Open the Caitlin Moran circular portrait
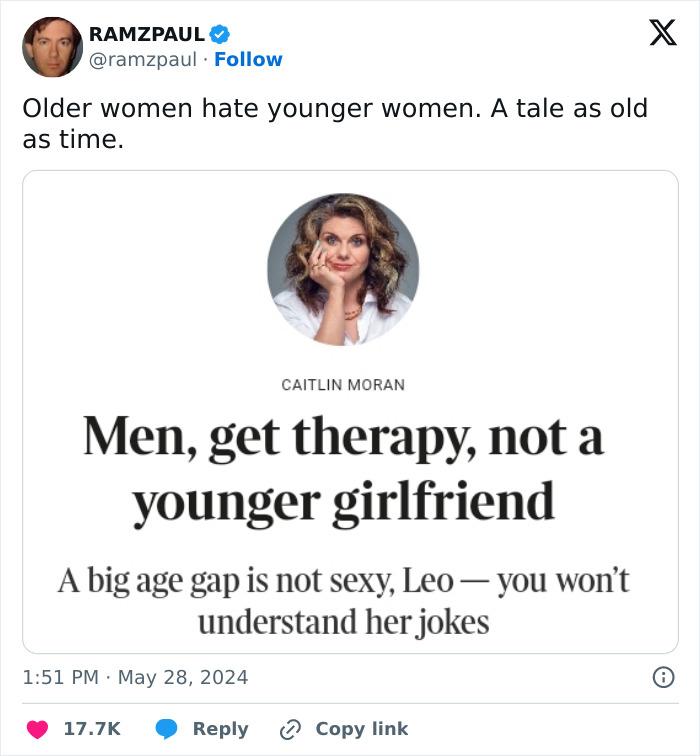Viewport: 700px width, 756px height. (x=343, y=270)
